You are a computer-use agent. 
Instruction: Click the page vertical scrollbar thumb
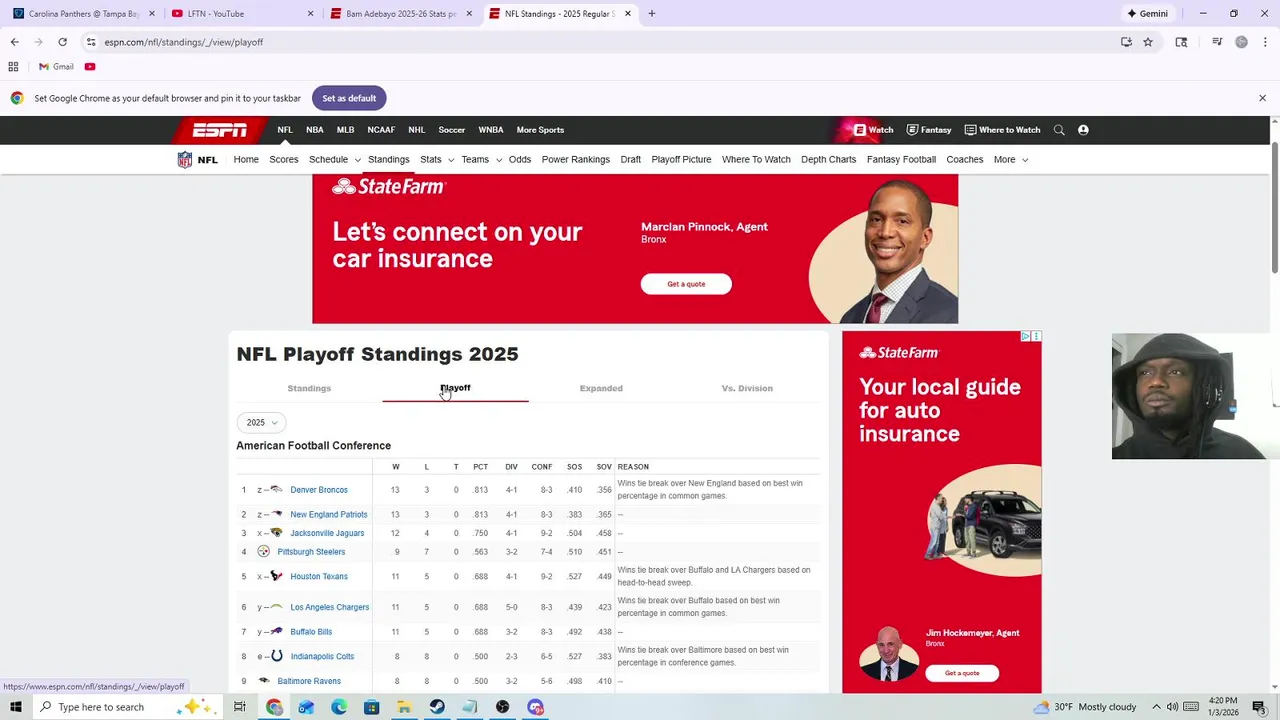click(x=1275, y=207)
